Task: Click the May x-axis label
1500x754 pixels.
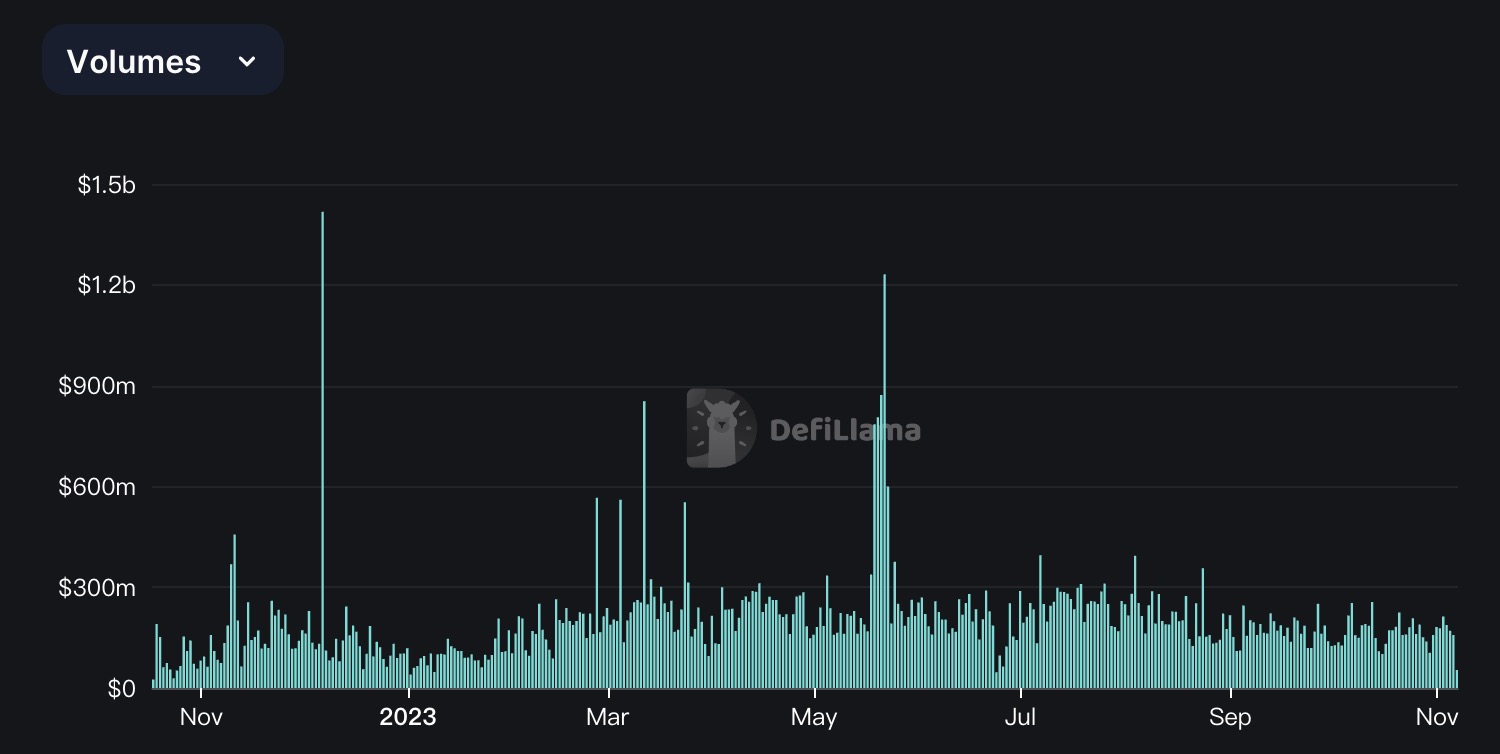Action: coord(814,718)
